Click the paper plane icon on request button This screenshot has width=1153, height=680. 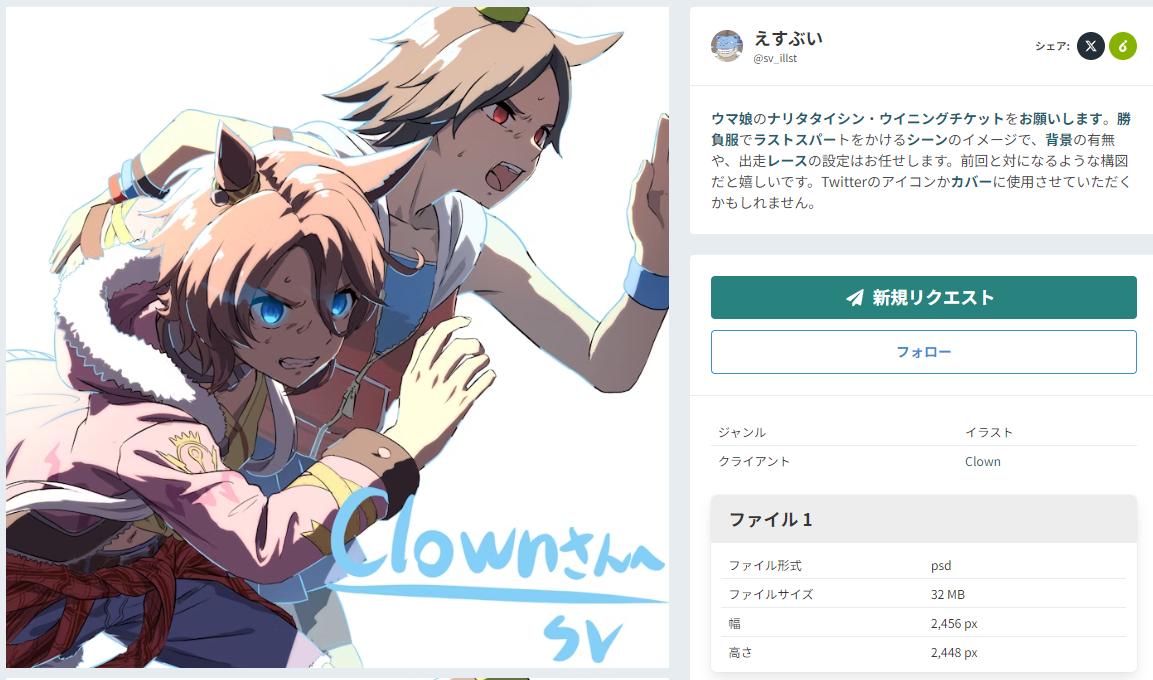pyautogui.click(x=854, y=298)
